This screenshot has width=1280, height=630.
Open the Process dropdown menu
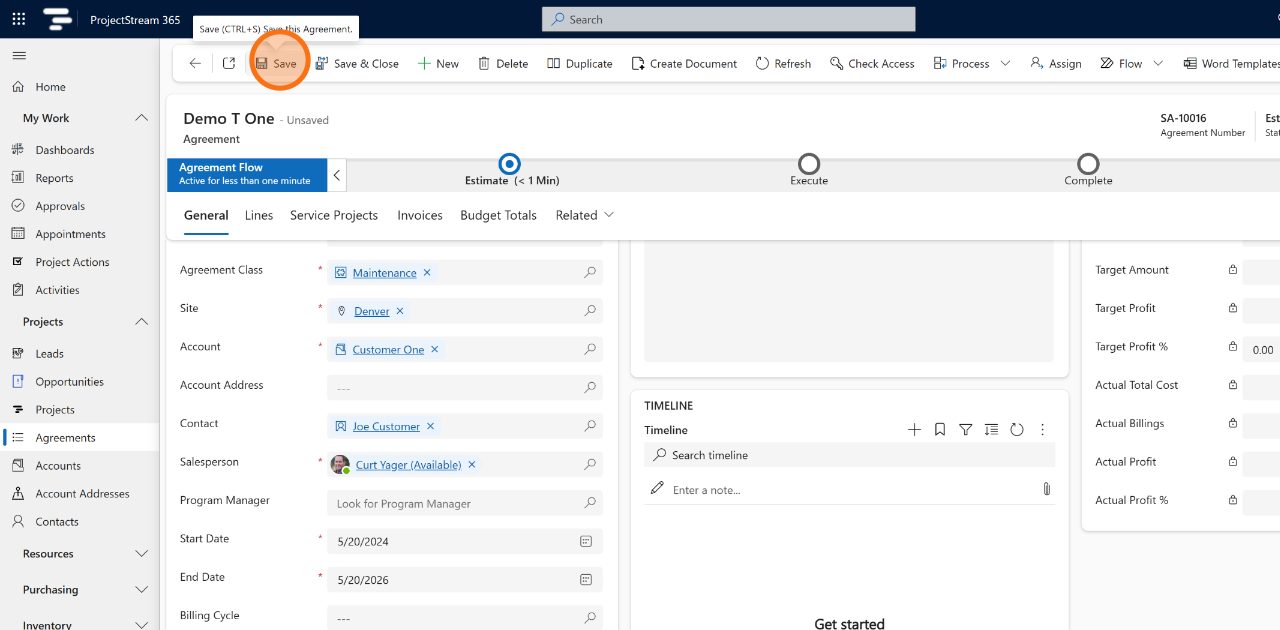click(1005, 63)
